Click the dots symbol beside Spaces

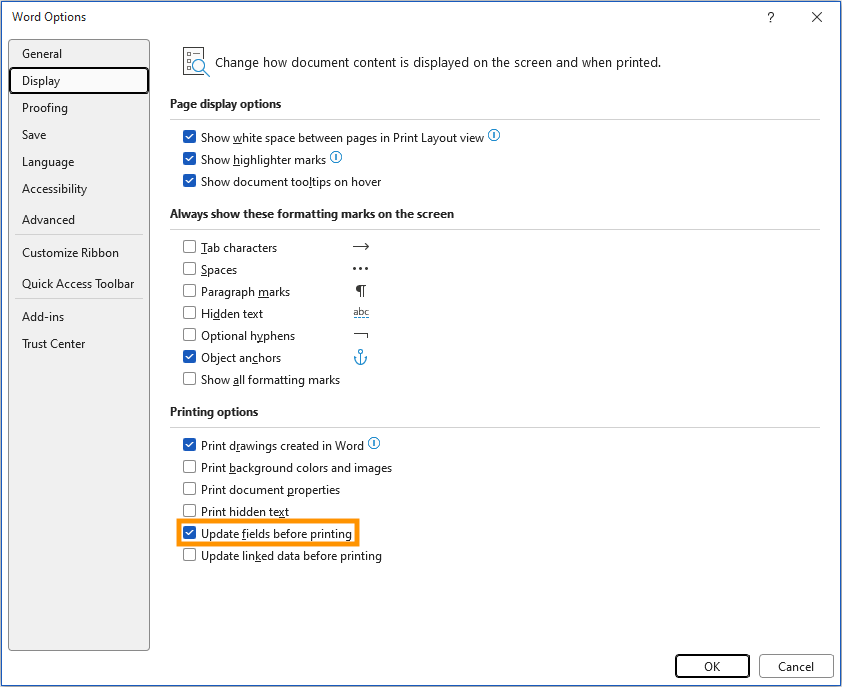[360, 269]
